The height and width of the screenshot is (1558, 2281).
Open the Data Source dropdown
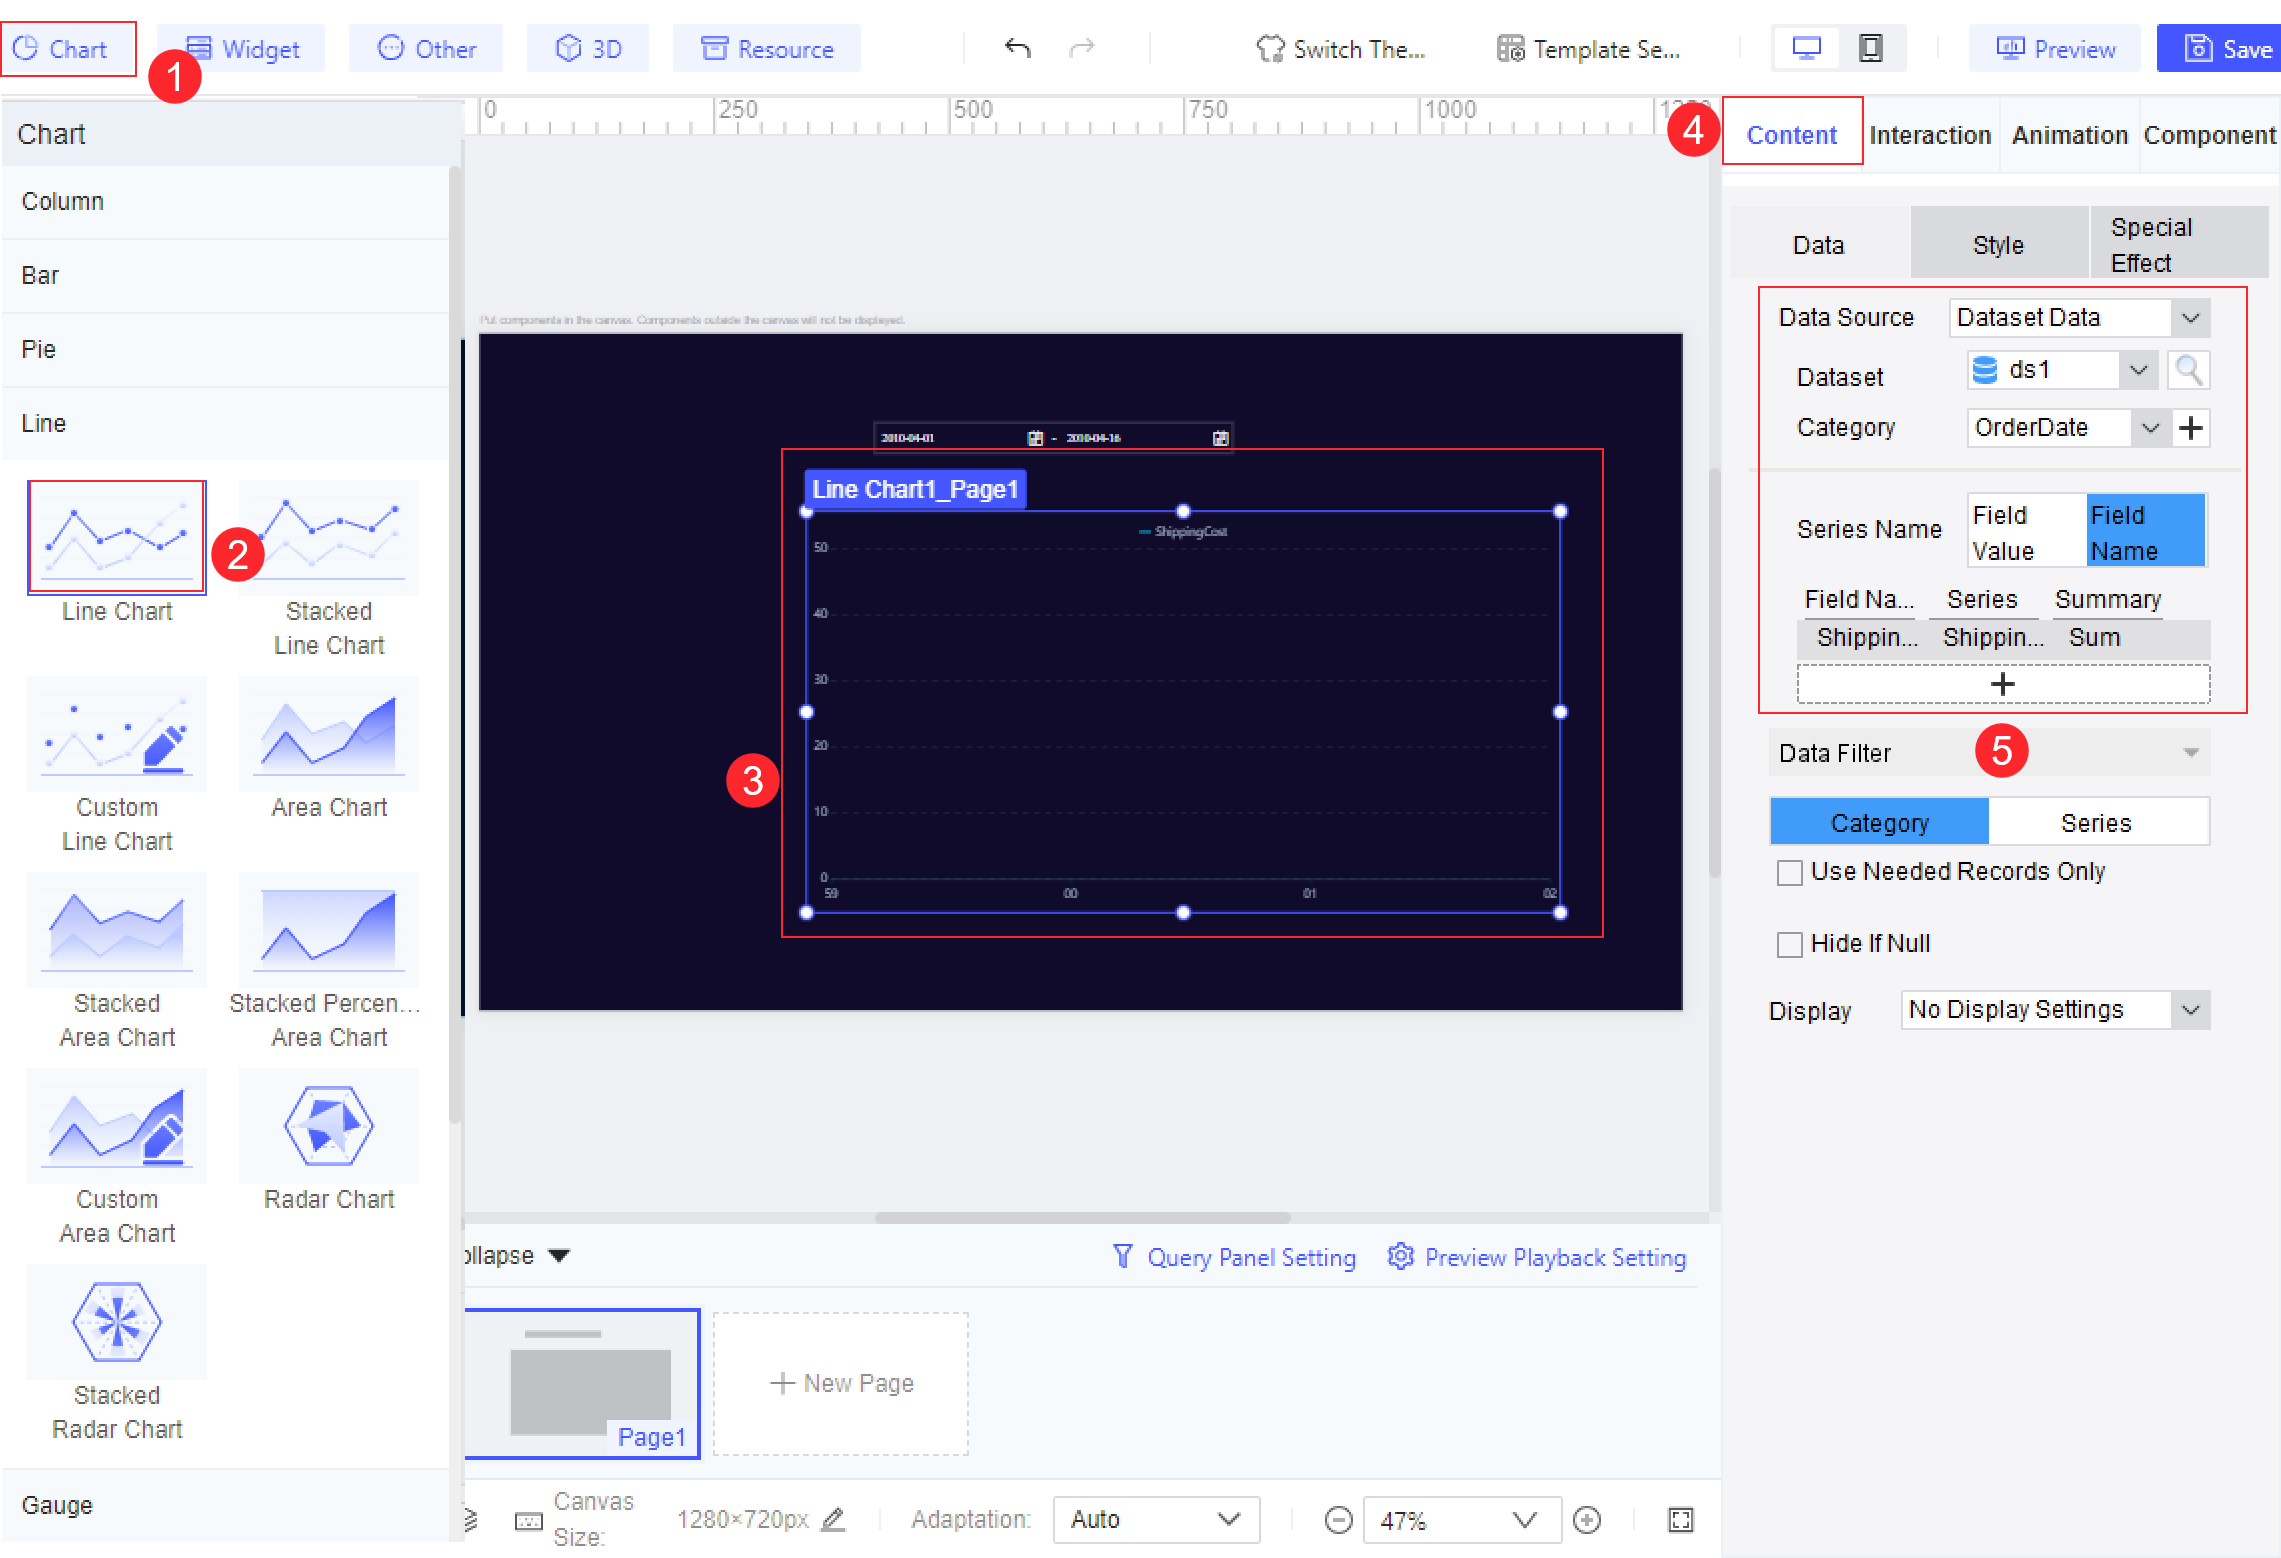tap(2079, 318)
